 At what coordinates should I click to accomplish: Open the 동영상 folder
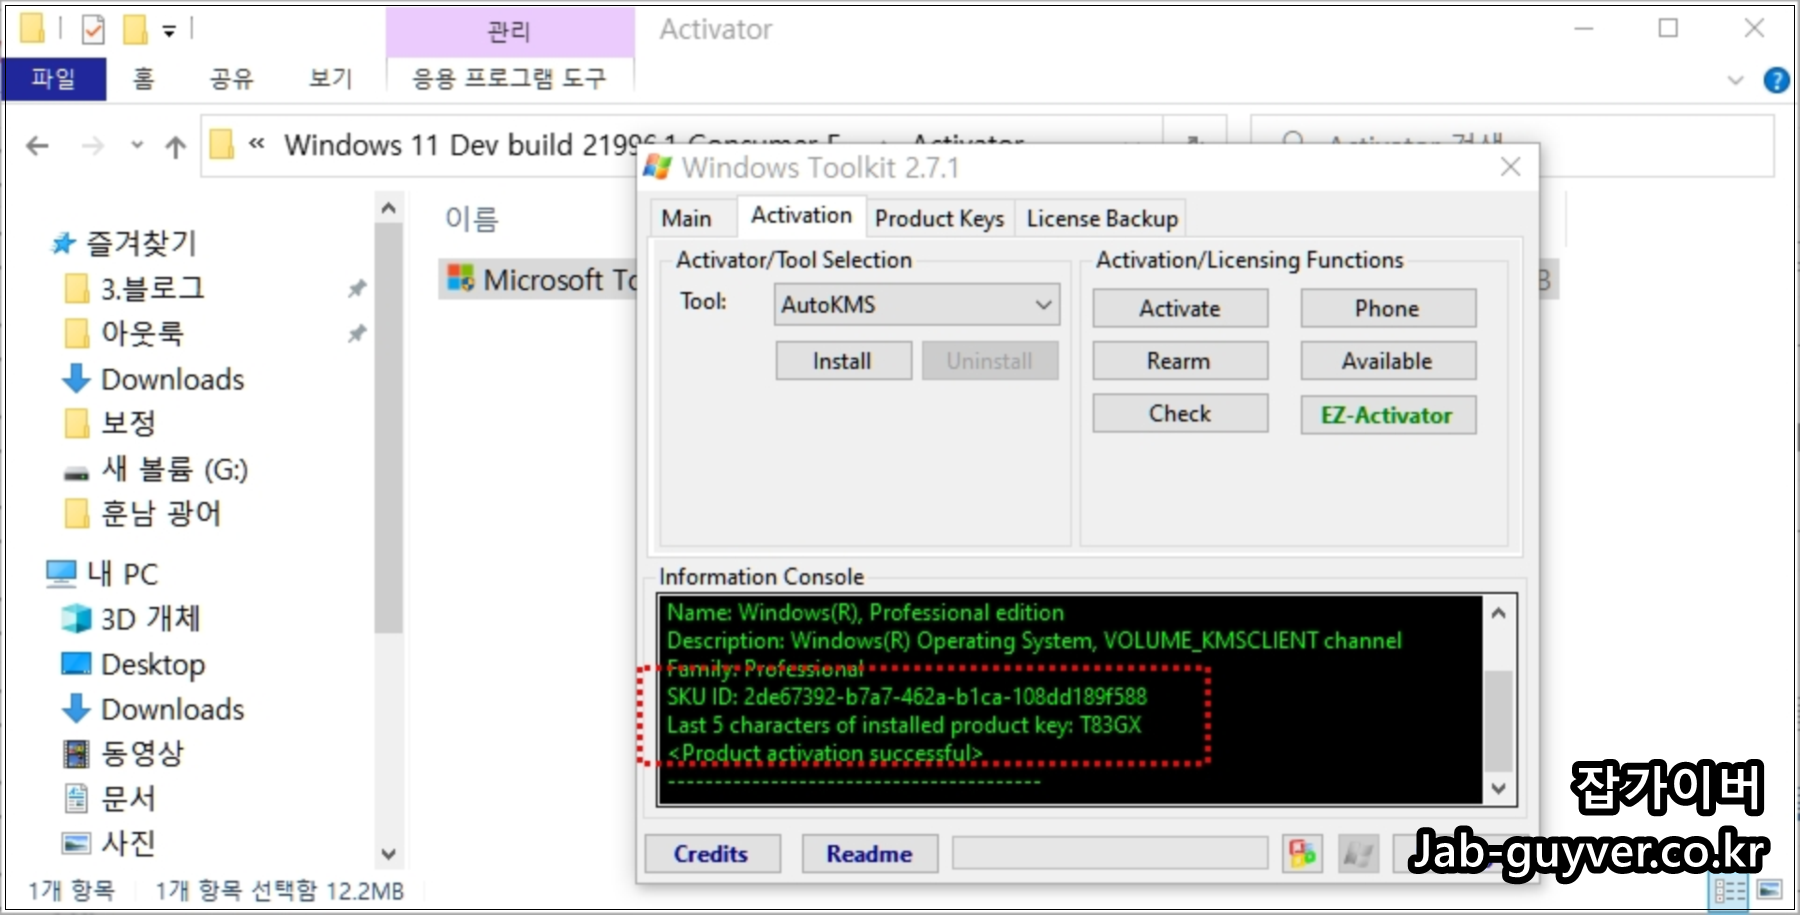click(x=124, y=753)
